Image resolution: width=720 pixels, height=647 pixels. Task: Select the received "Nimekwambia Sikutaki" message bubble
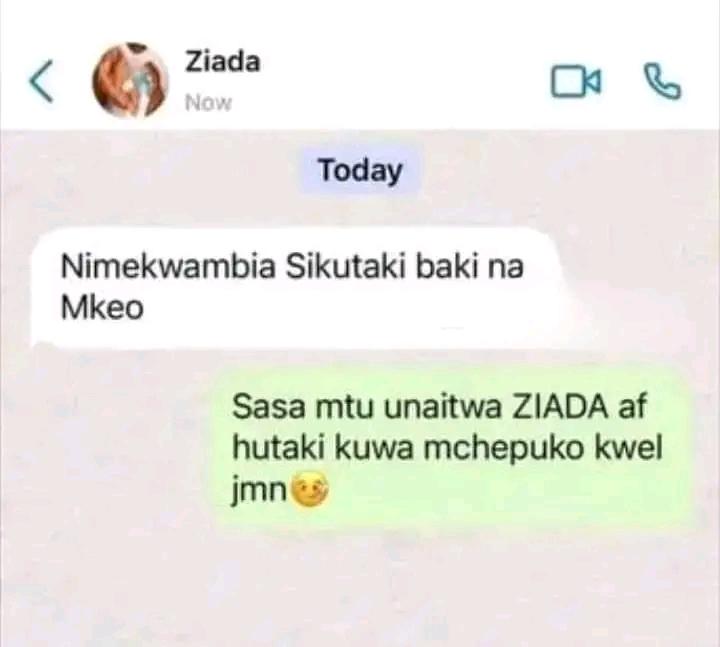click(x=298, y=288)
